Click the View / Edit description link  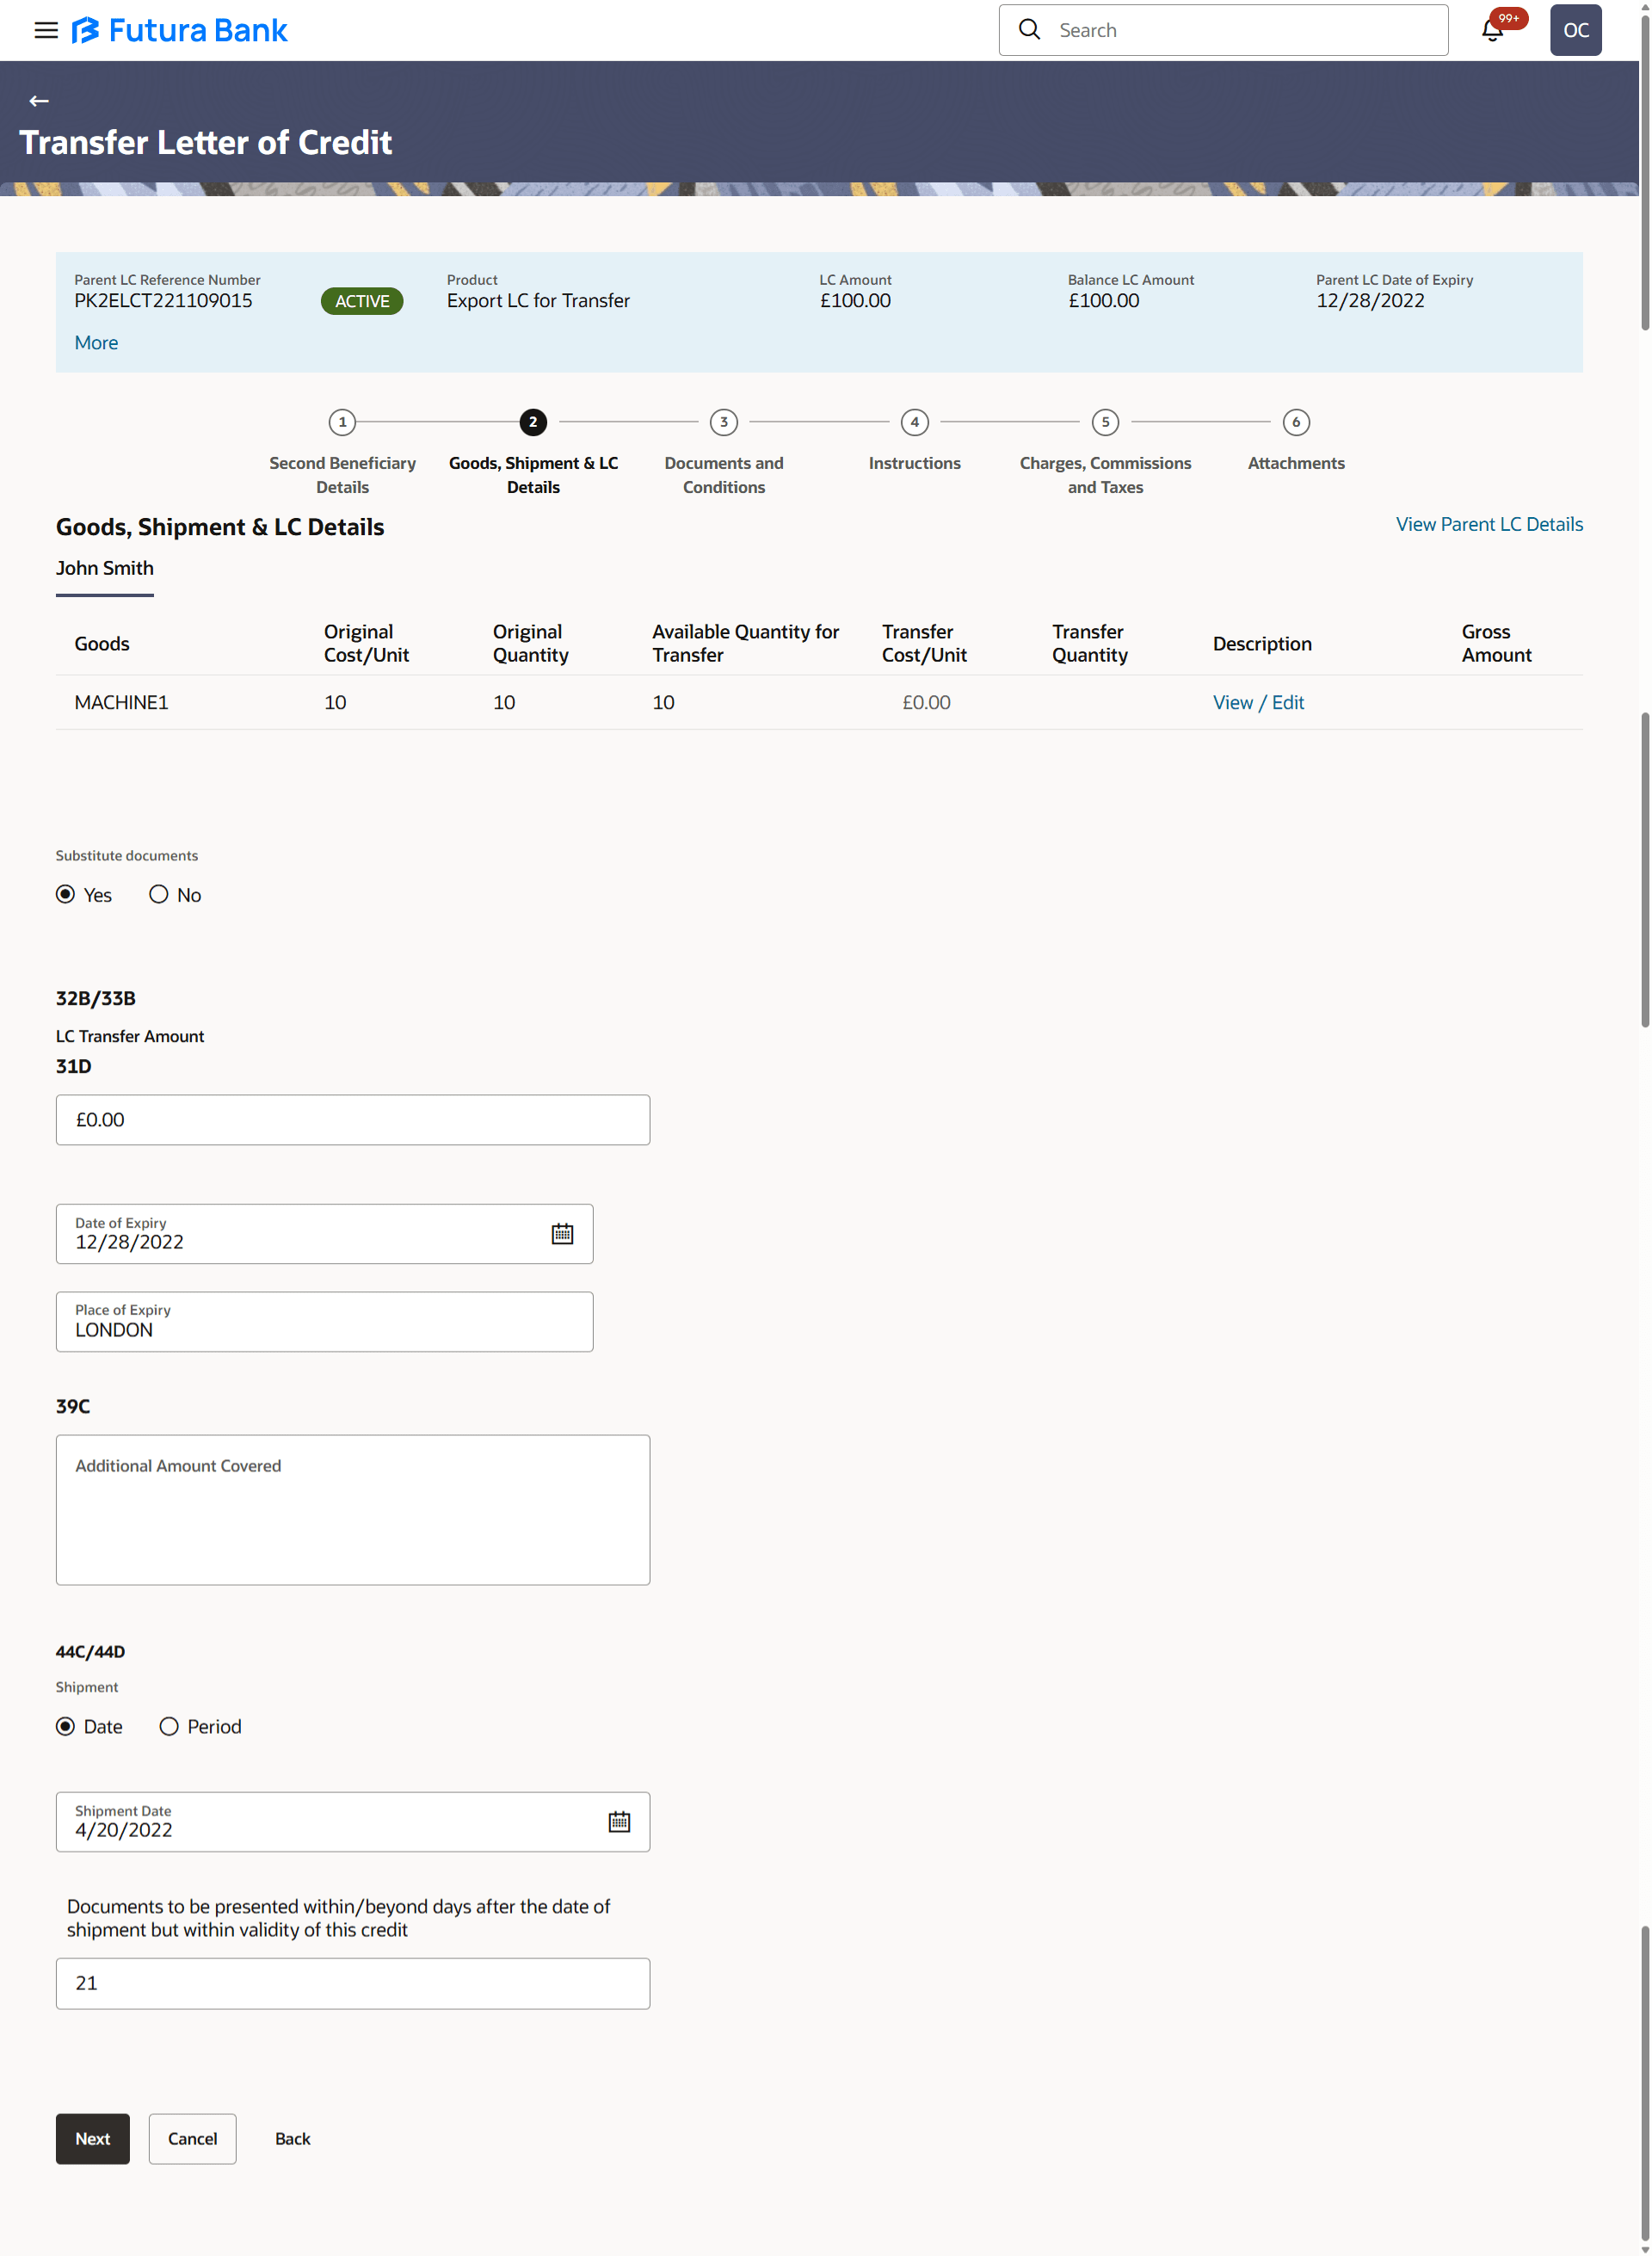click(1258, 703)
